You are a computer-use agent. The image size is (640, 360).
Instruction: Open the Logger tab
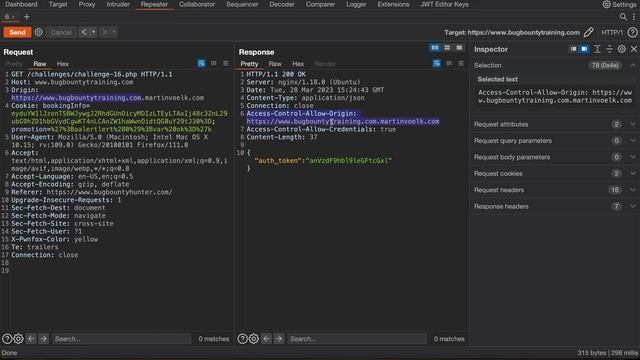(x=356, y=4)
